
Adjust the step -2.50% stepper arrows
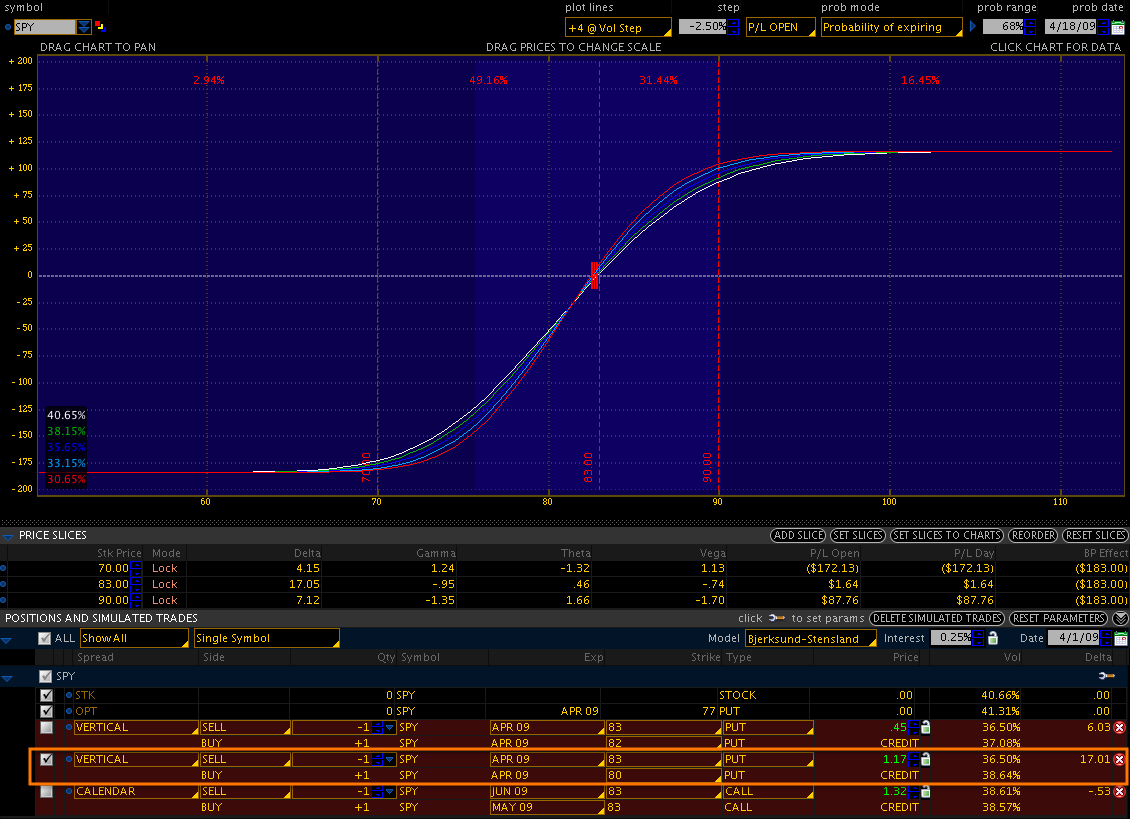tap(733, 27)
